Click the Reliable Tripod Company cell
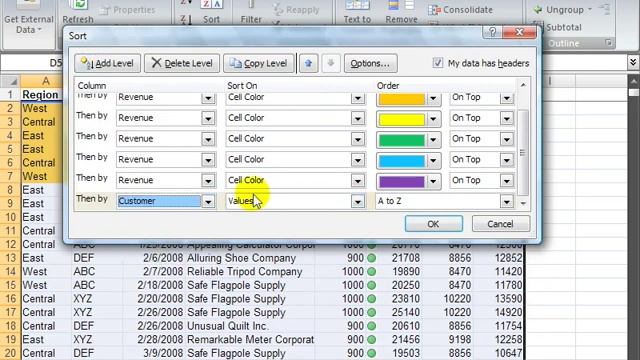 (x=250, y=272)
